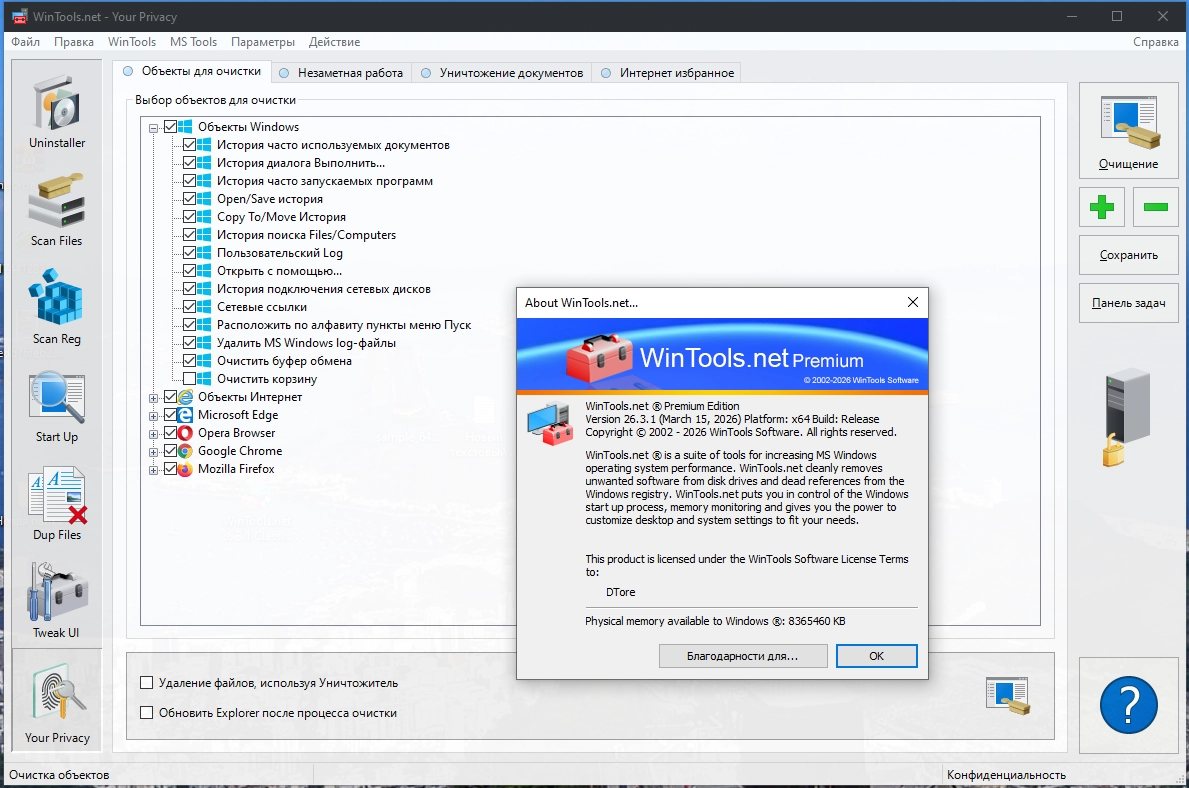
Task: Close the About WinTools.net dialog
Action: click(x=913, y=303)
